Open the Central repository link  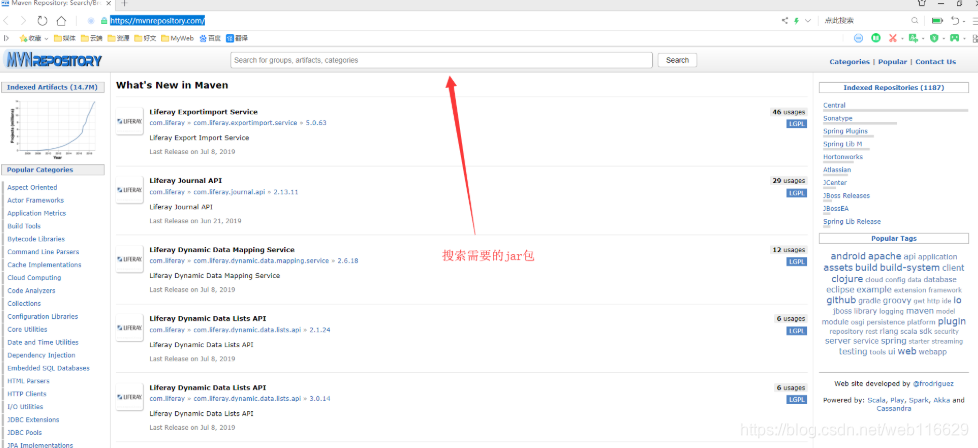(x=835, y=105)
